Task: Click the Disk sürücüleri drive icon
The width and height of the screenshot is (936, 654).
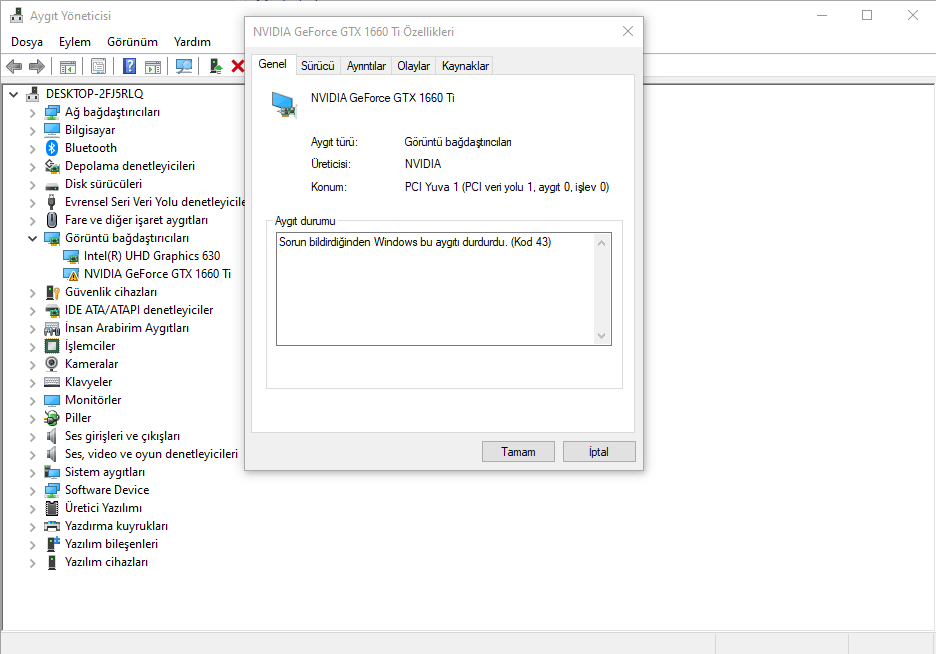Action: (52, 186)
